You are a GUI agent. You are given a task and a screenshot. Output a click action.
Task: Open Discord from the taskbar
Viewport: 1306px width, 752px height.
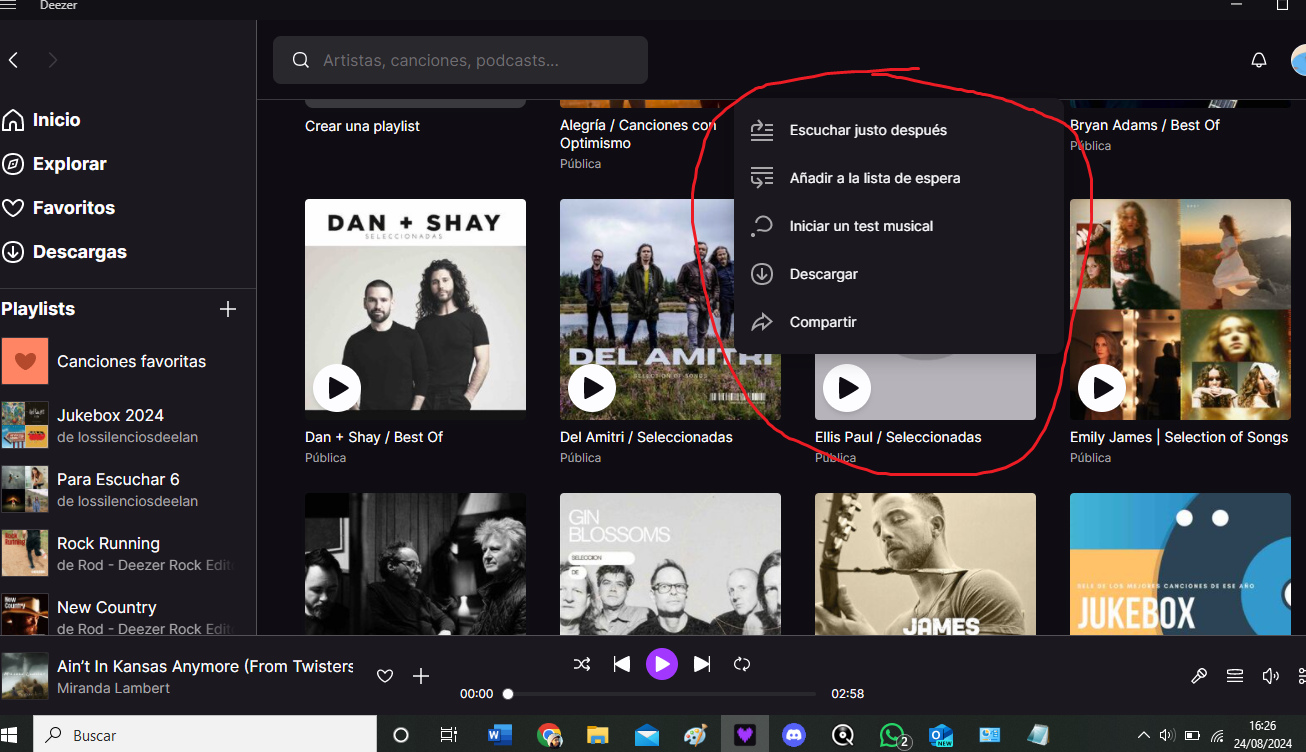point(794,735)
